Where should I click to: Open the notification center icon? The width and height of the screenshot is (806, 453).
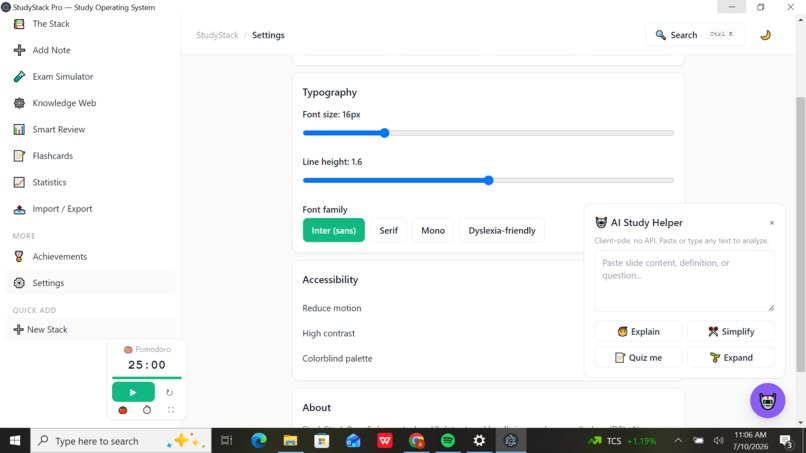(x=786, y=441)
